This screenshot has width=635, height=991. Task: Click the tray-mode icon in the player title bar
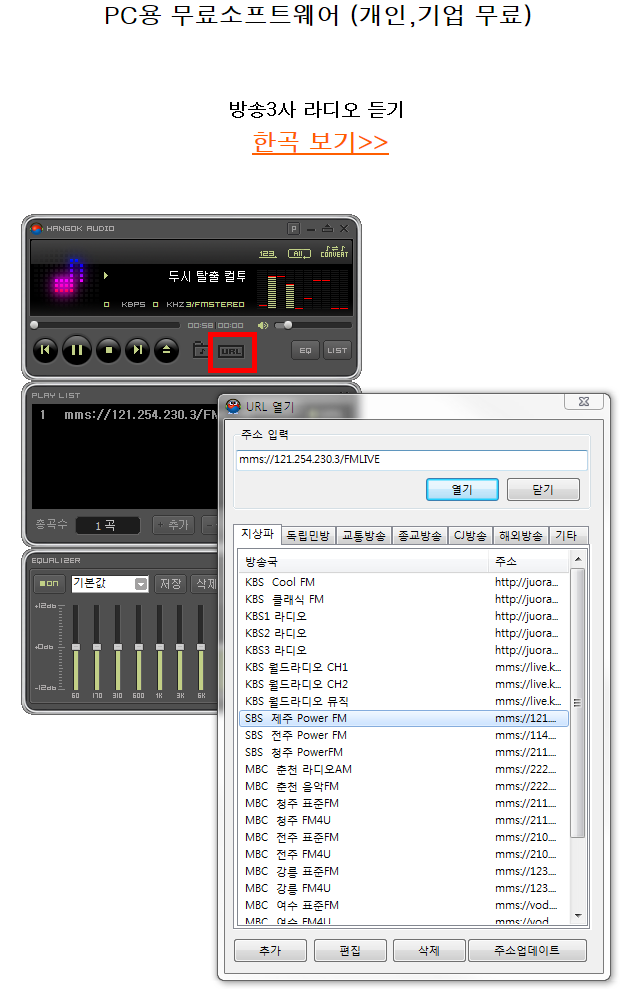[327, 228]
